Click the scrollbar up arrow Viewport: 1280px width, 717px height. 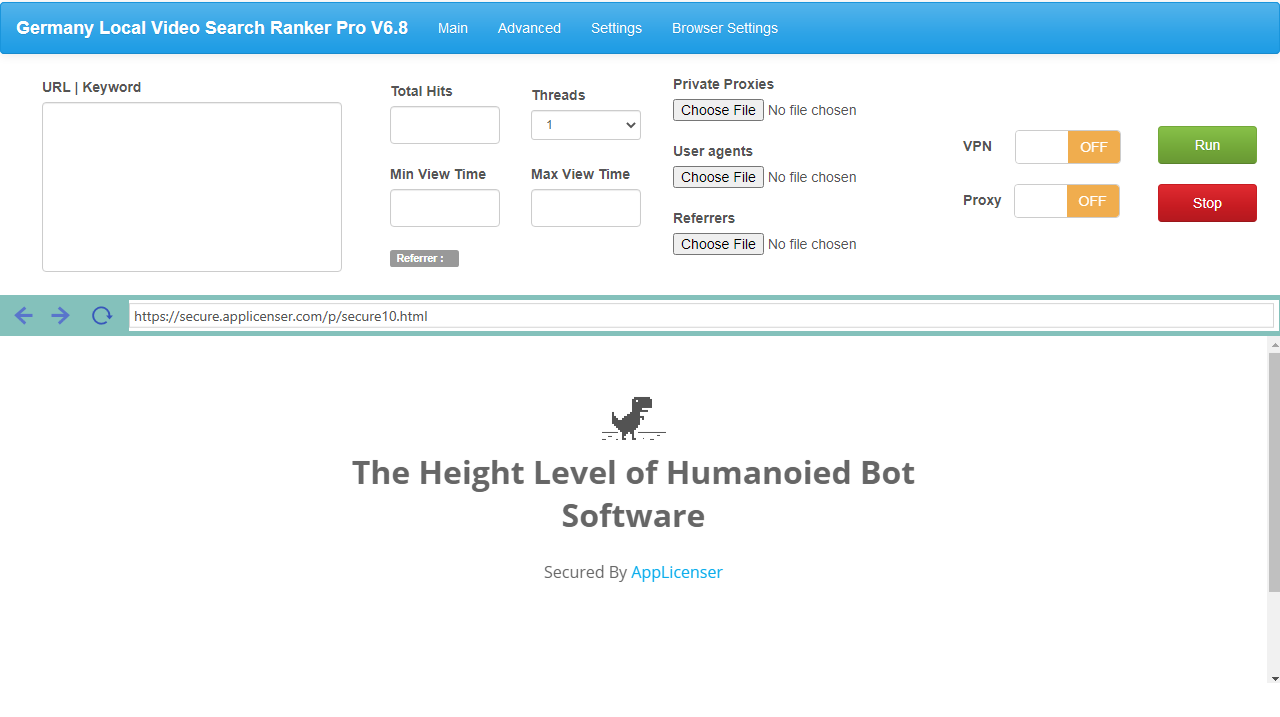point(1274,343)
